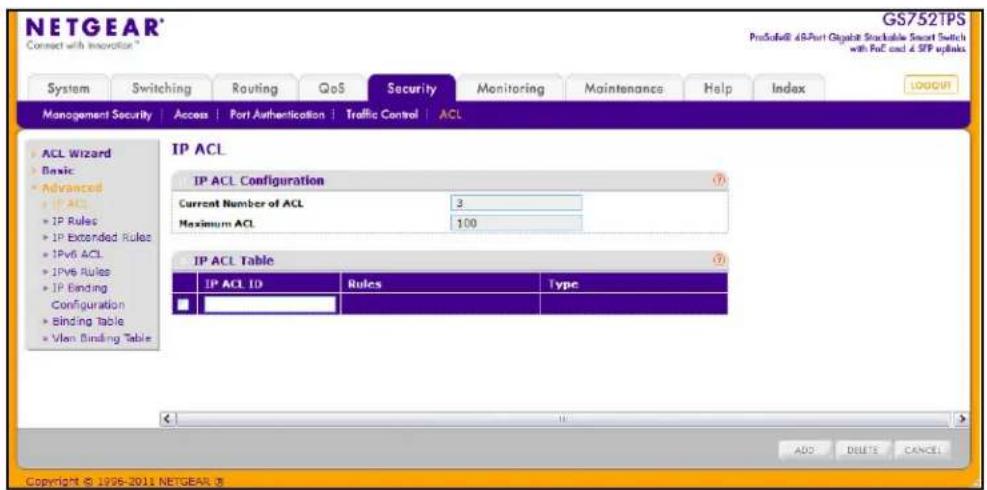Go to Port Authentication submenu
Viewport: 987px width, 490px height.
pyautogui.click(x=277, y=115)
